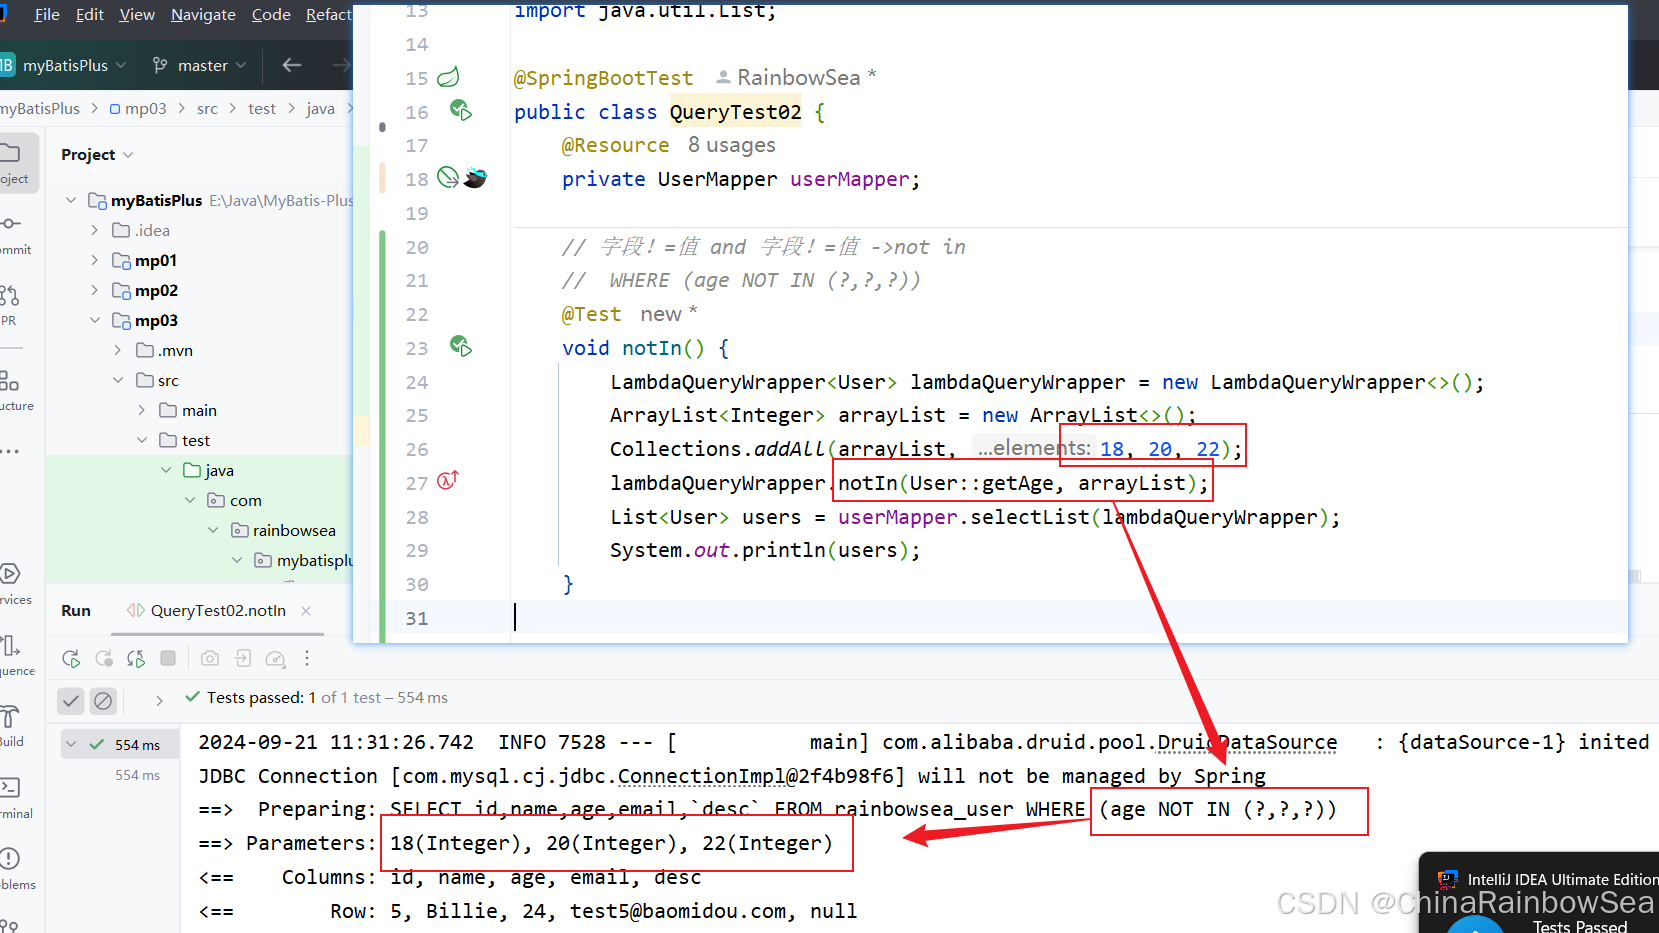The width and height of the screenshot is (1659, 933).
Task: Click the run test gutter icon on line 16
Action: [x=460, y=110]
